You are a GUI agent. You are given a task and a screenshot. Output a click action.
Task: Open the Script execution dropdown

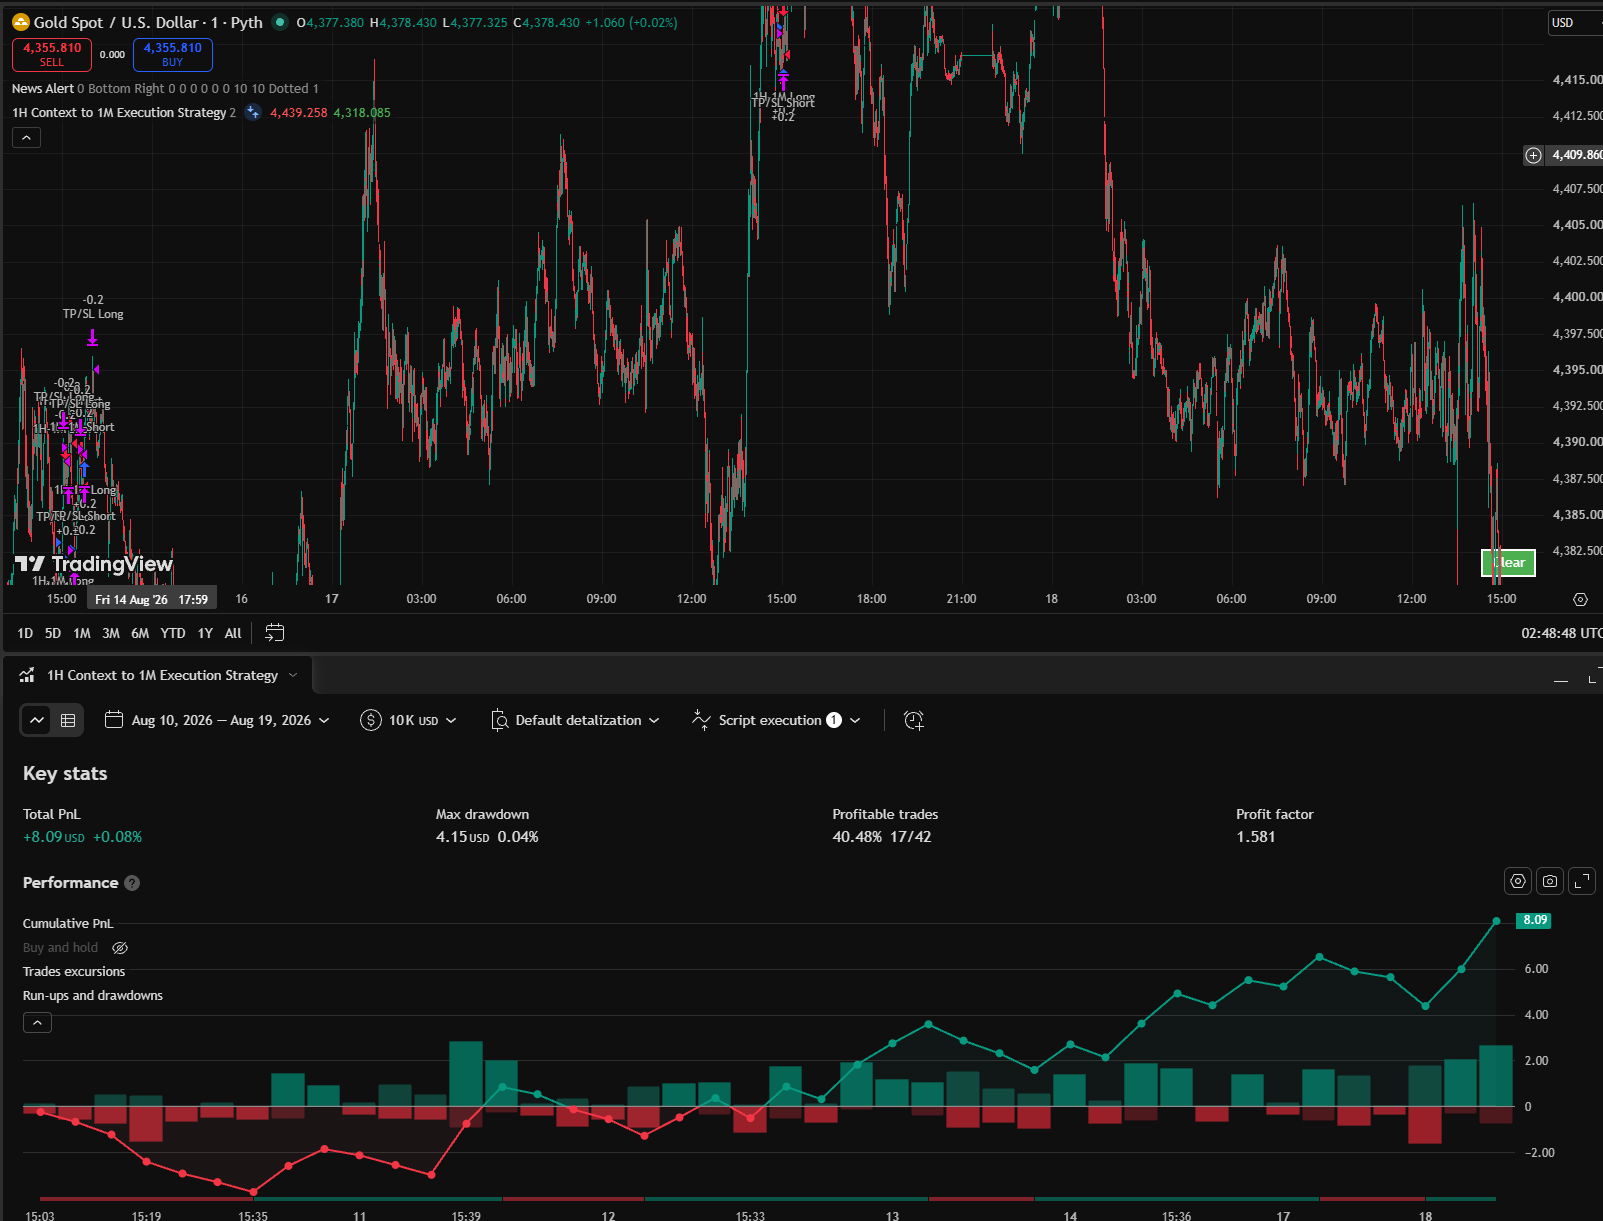776,720
